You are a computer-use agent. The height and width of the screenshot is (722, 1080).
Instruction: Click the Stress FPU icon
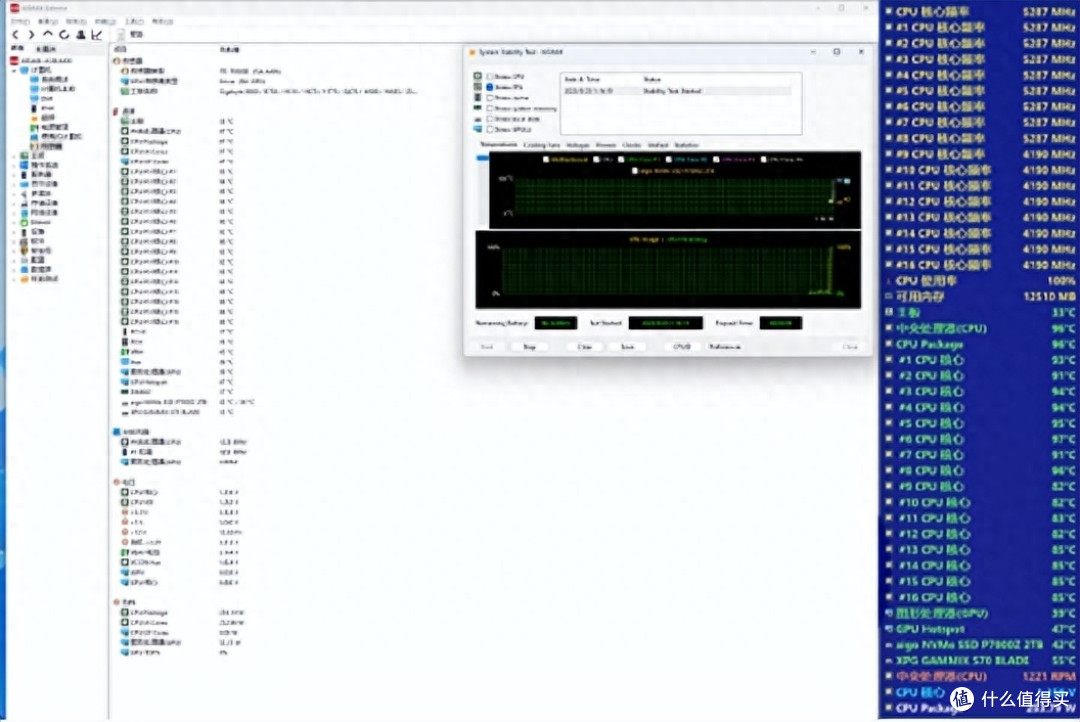point(478,87)
